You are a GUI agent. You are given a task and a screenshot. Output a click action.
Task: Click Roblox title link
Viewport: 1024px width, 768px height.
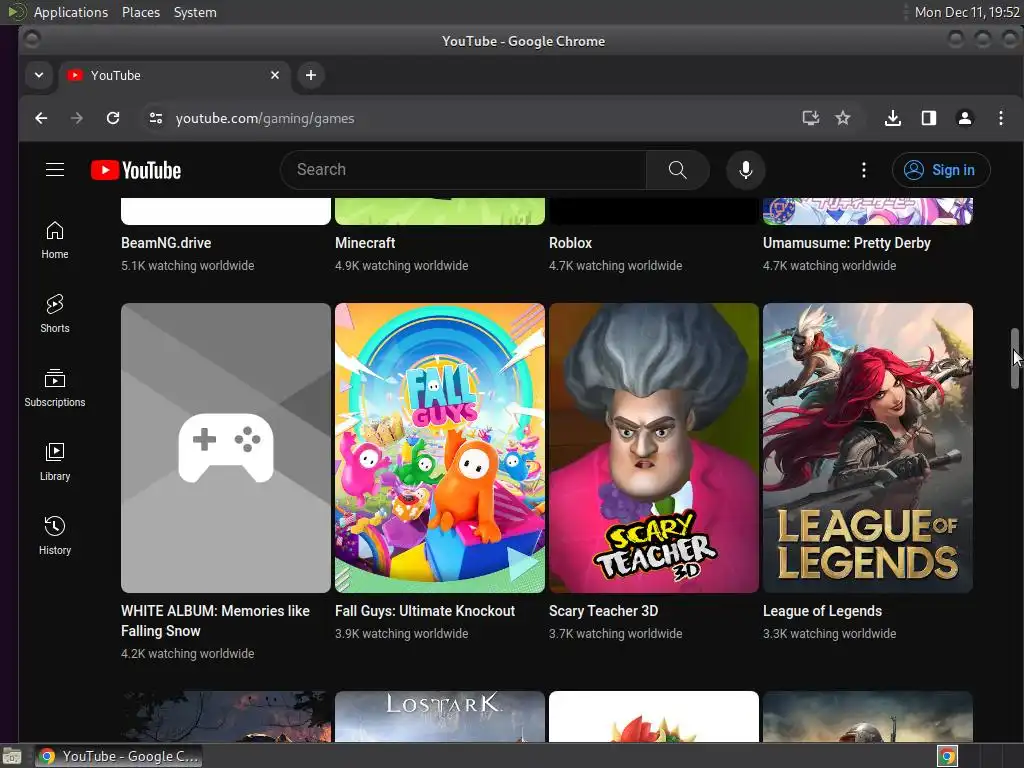pos(570,243)
